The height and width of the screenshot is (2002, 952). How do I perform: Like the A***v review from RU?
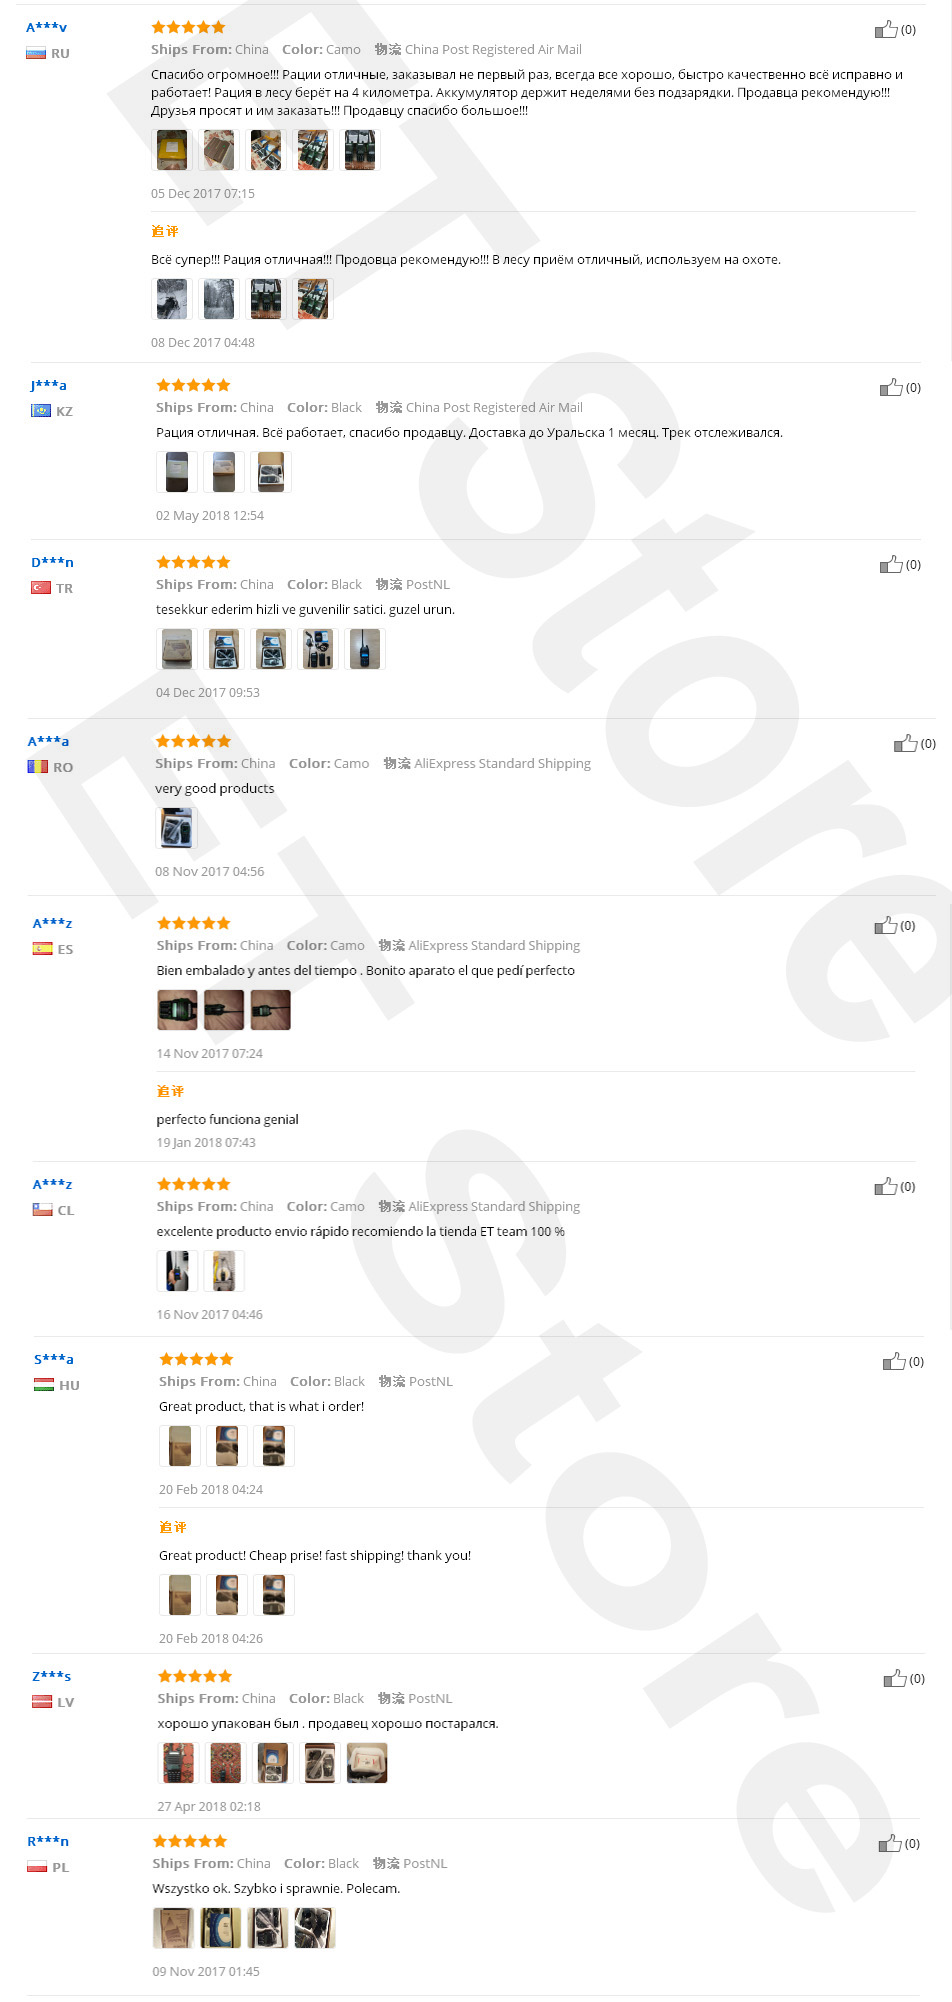pos(886,30)
